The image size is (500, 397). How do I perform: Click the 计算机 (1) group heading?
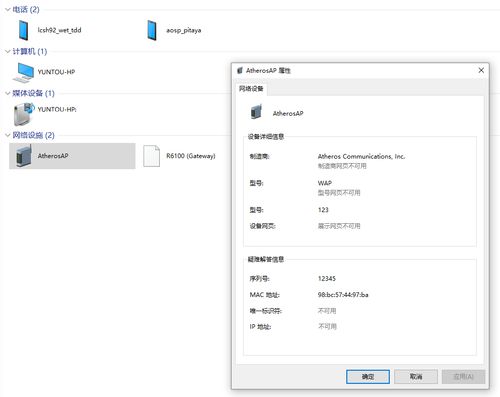click(x=30, y=51)
